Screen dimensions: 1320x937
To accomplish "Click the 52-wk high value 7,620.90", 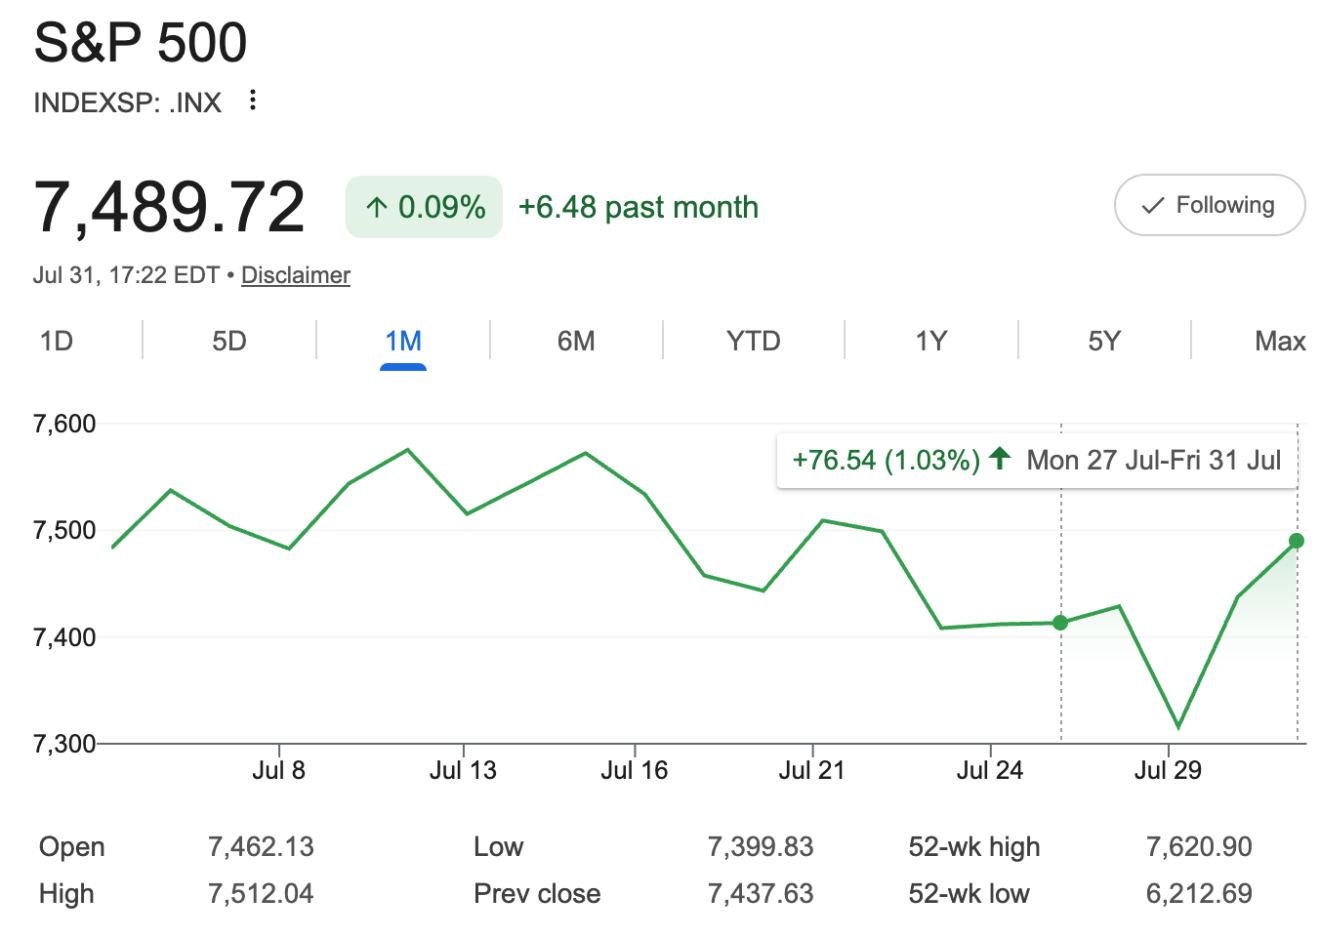I will click(x=1199, y=847).
